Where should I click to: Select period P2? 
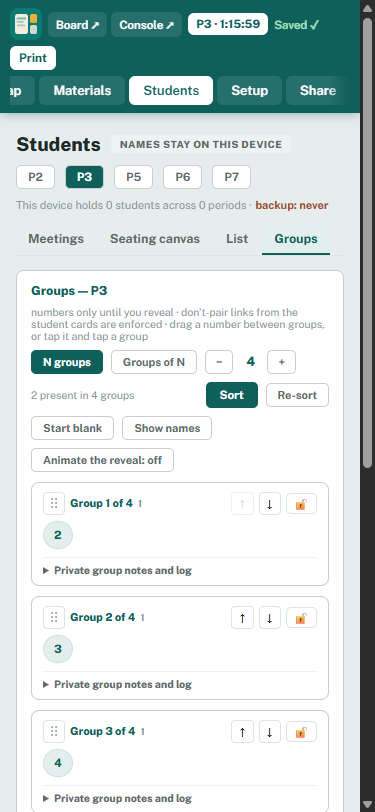pos(35,177)
